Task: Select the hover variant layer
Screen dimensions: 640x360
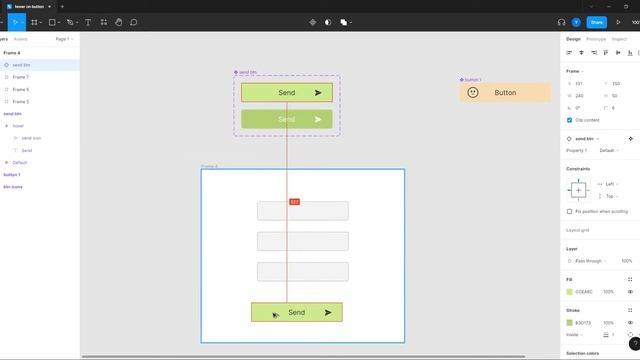Action: [x=40, y=126]
